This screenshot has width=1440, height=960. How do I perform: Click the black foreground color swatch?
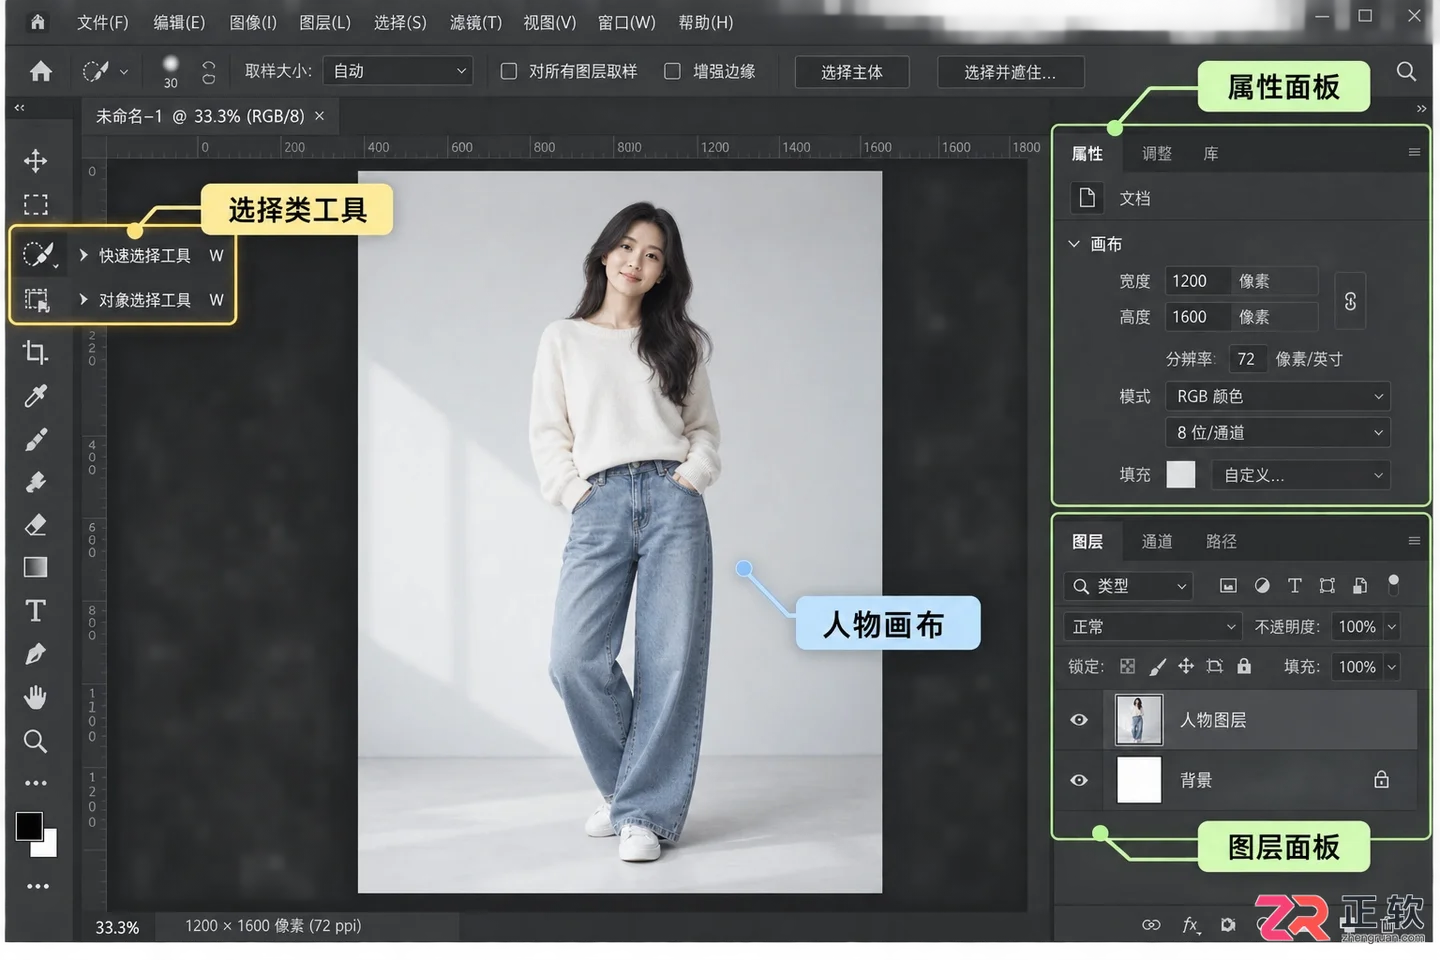(x=29, y=826)
